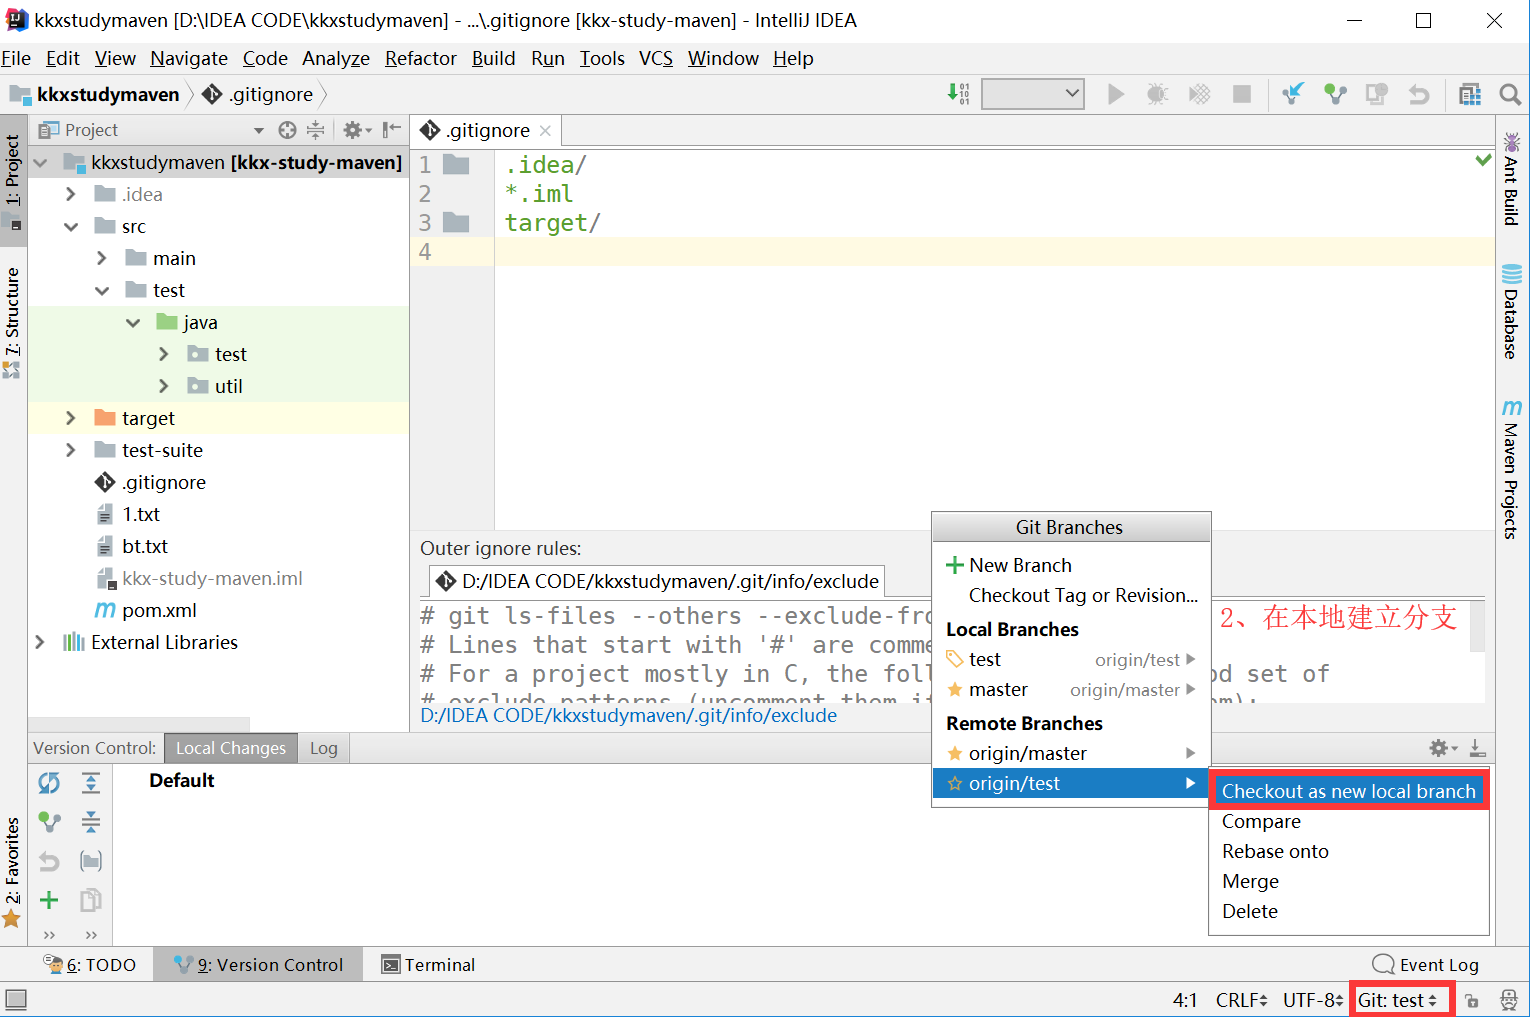Click the Debug bug icon in toolbar

click(x=1157, y=94)
